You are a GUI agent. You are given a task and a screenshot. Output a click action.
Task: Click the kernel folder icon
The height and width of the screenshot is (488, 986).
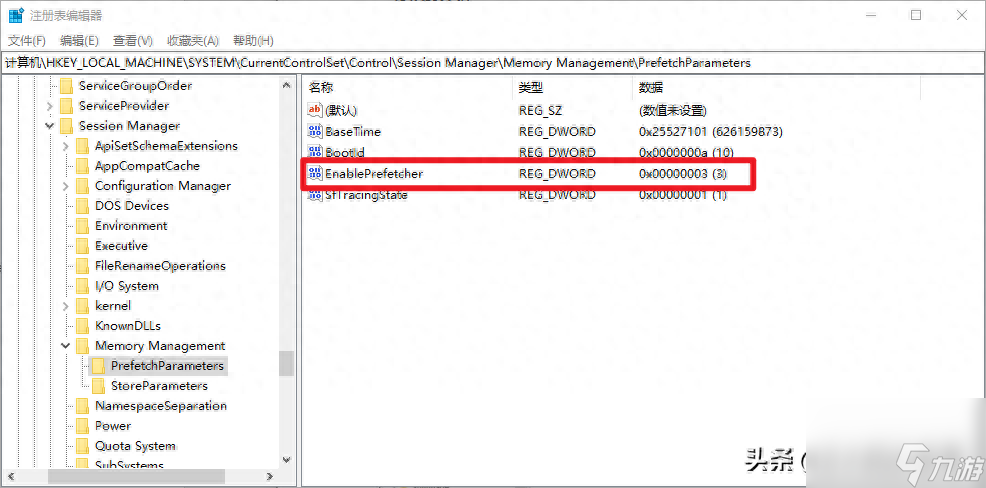82,306
